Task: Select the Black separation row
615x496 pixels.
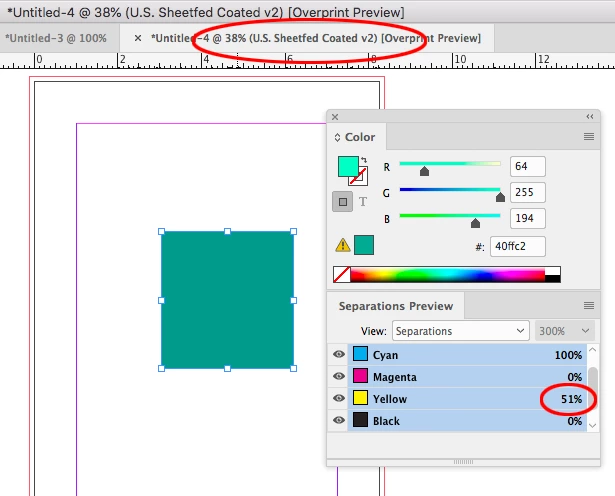Action: (467, 420)
